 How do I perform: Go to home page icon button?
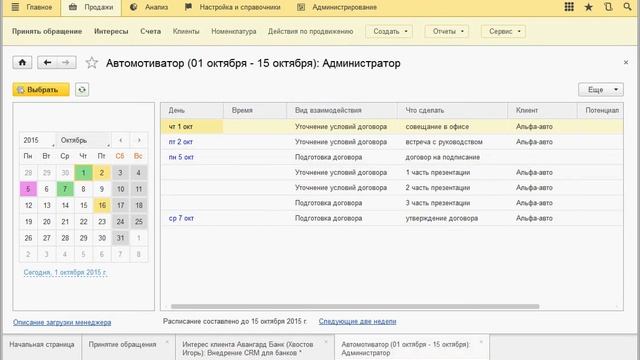click(22, 62)
